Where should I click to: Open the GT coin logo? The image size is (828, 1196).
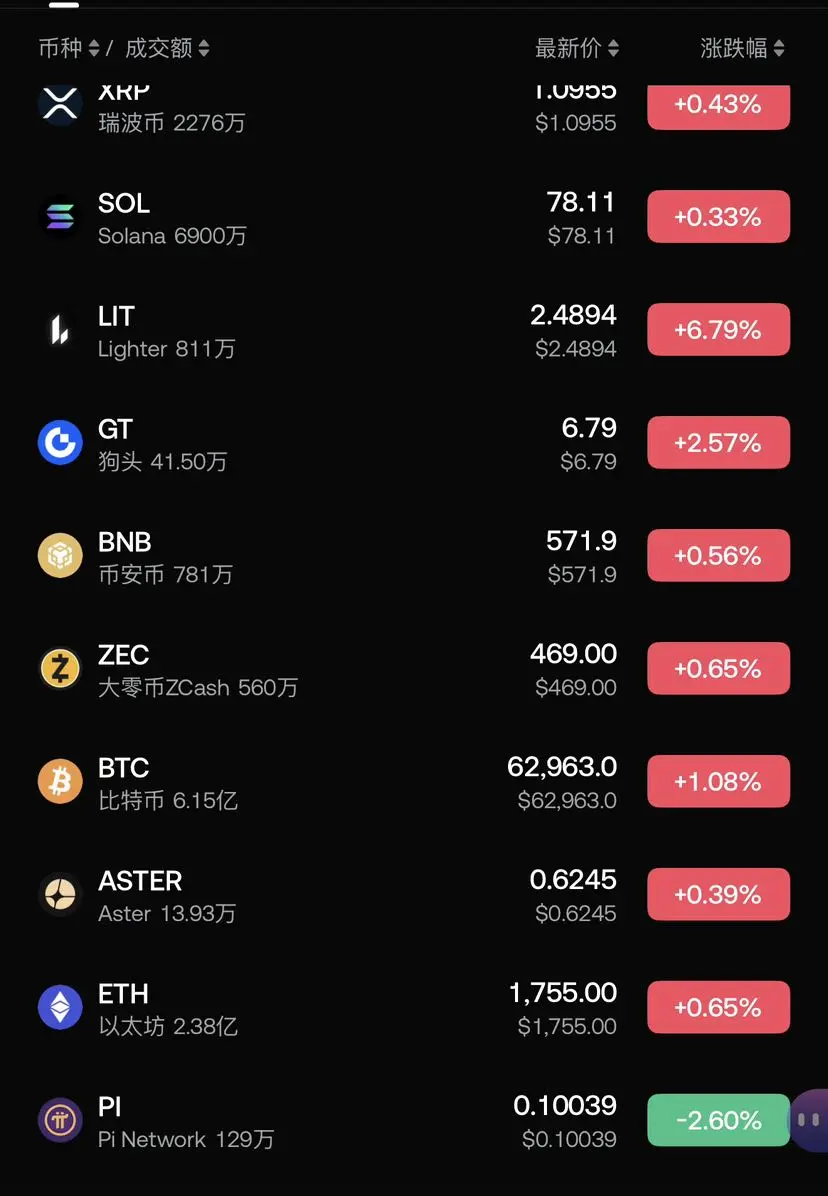60,442
